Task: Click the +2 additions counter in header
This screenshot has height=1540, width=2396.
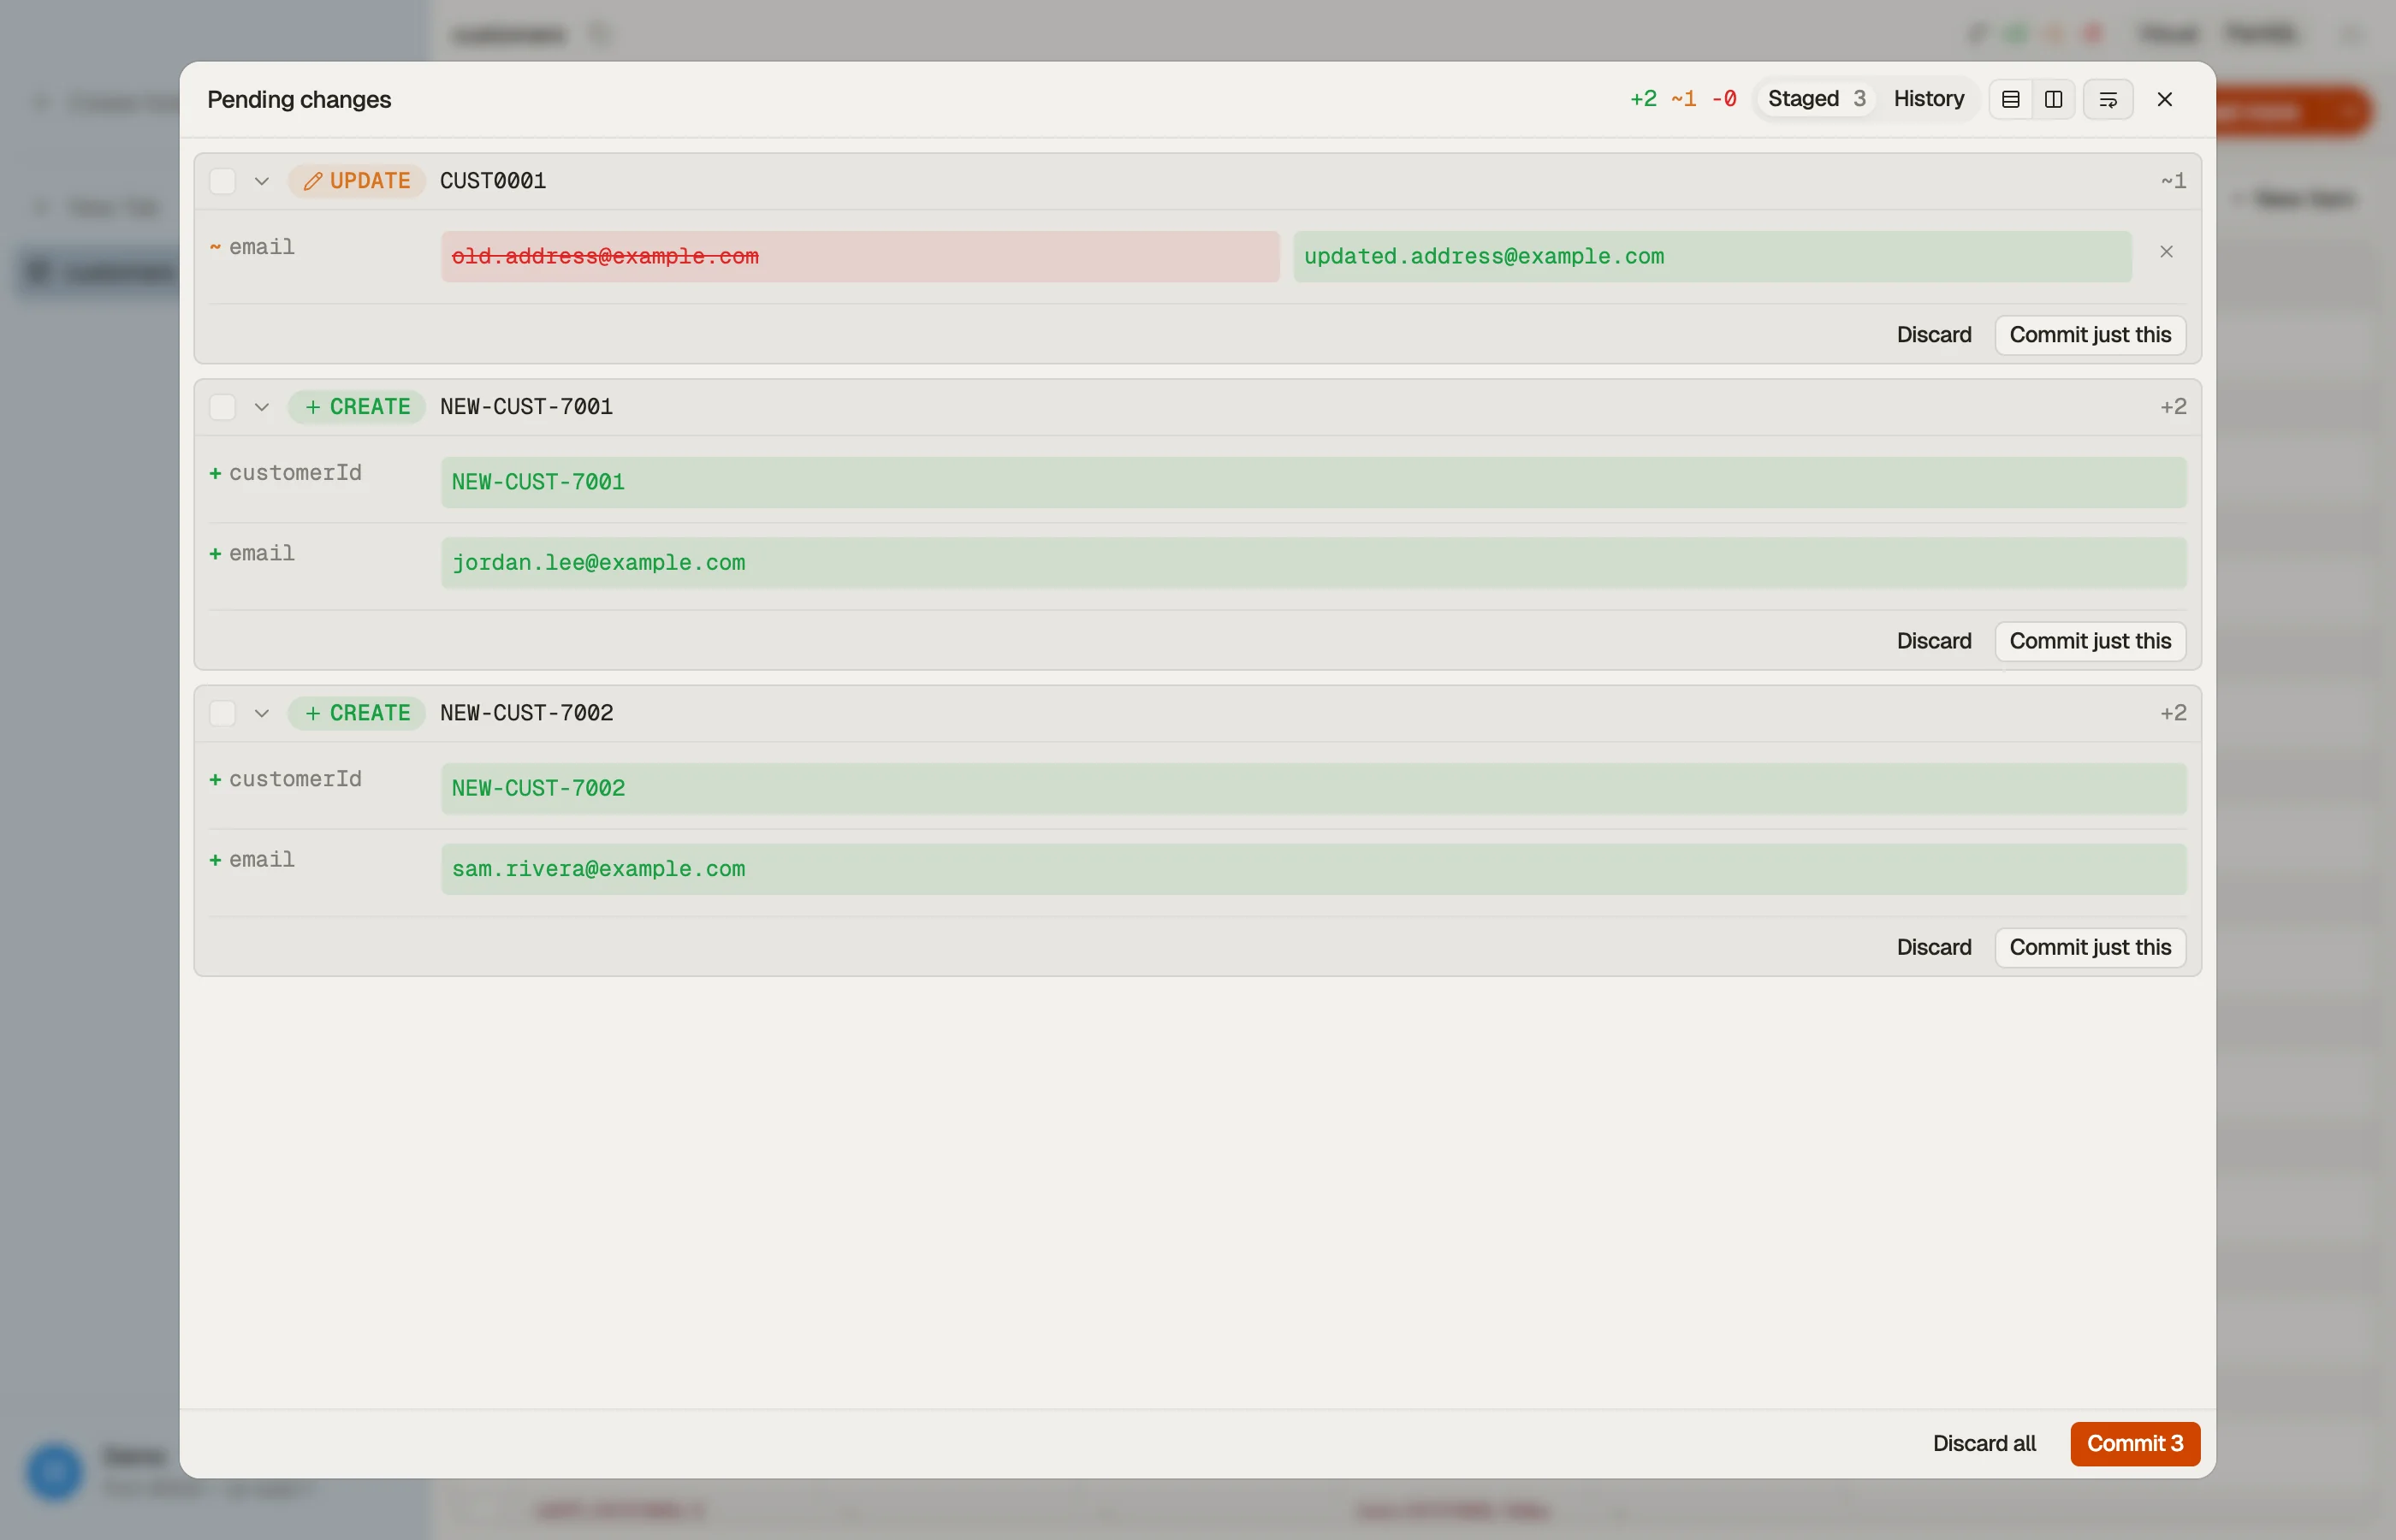Action: click(x=1643, y=99)
